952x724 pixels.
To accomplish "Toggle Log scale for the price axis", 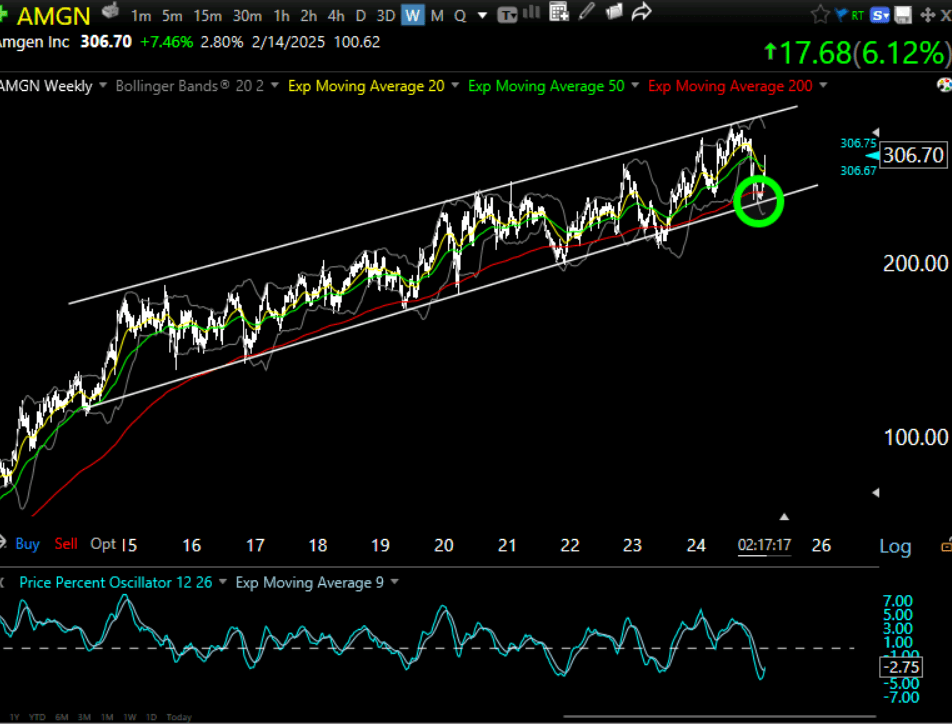I will click(895, 546).
